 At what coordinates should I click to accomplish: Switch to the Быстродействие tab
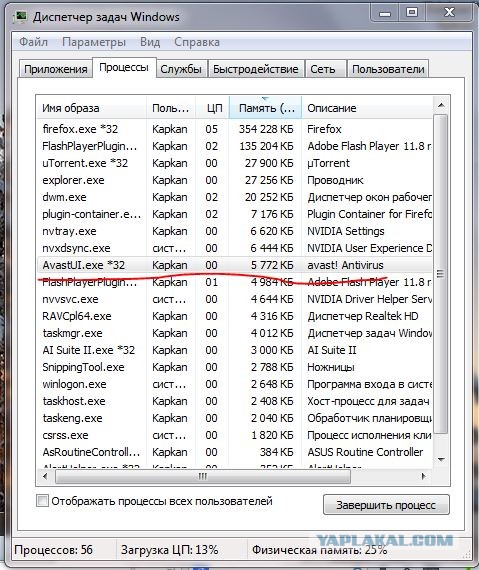[x=255, y=69]
